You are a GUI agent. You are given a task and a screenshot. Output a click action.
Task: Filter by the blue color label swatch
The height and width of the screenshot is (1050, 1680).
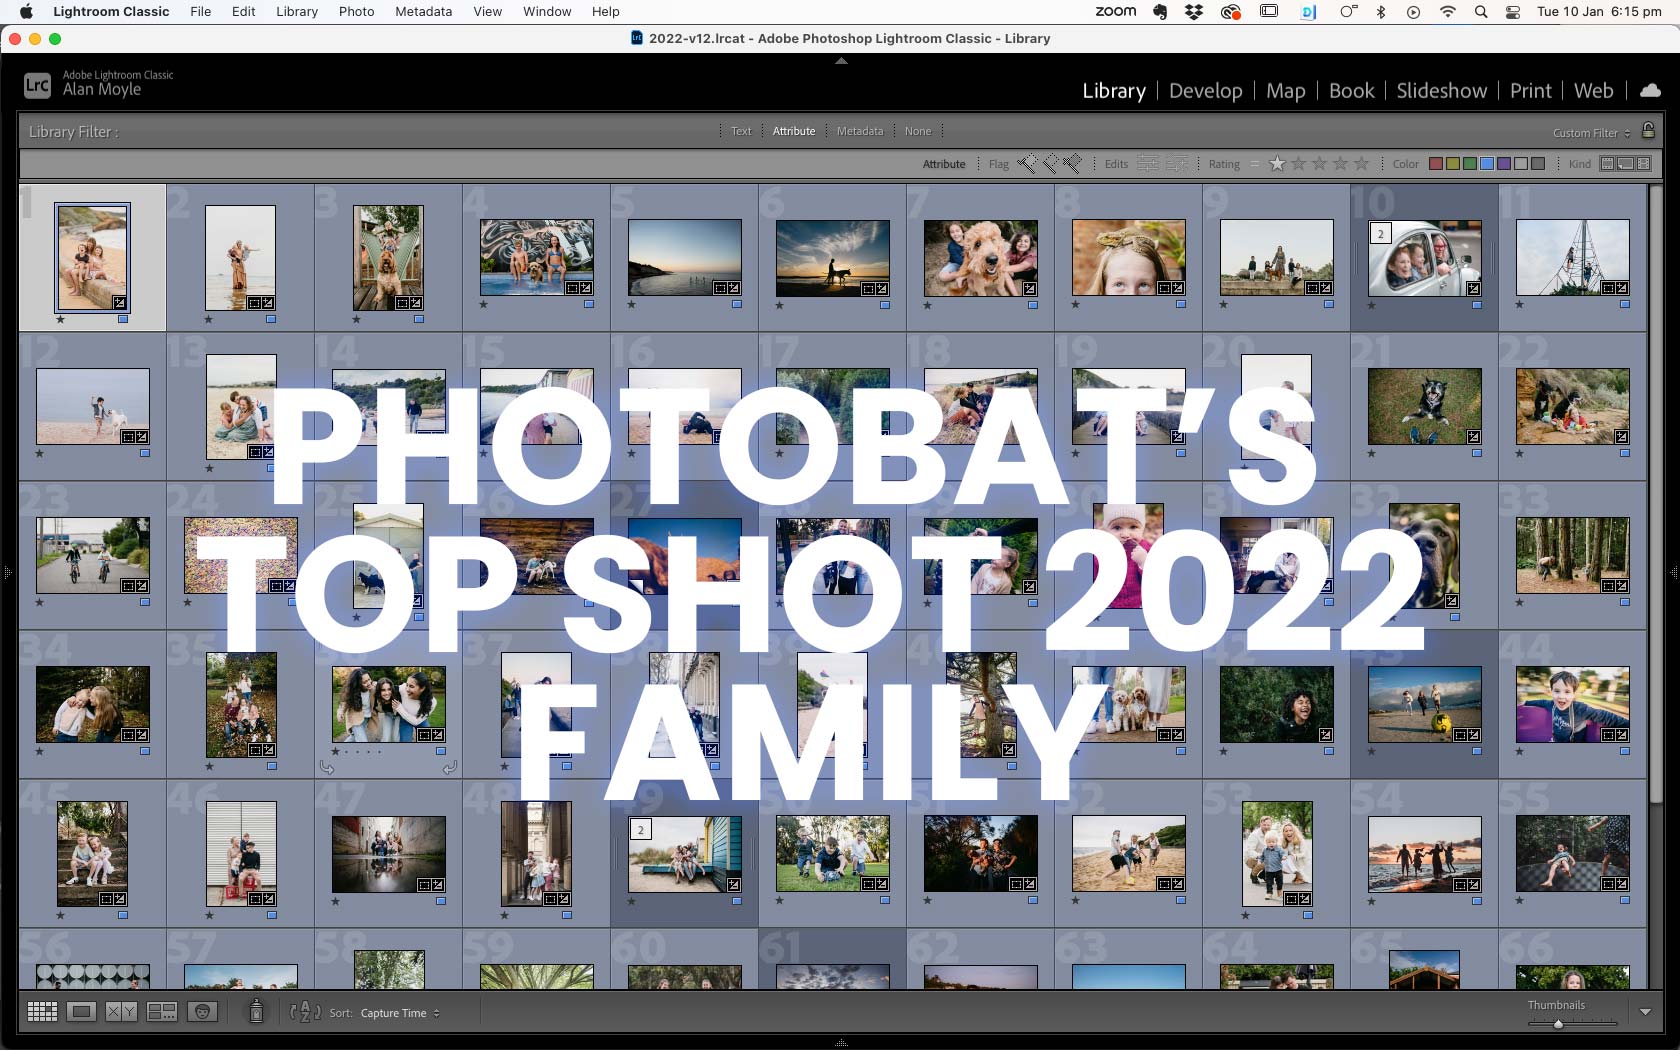(x=1487, y=164)
